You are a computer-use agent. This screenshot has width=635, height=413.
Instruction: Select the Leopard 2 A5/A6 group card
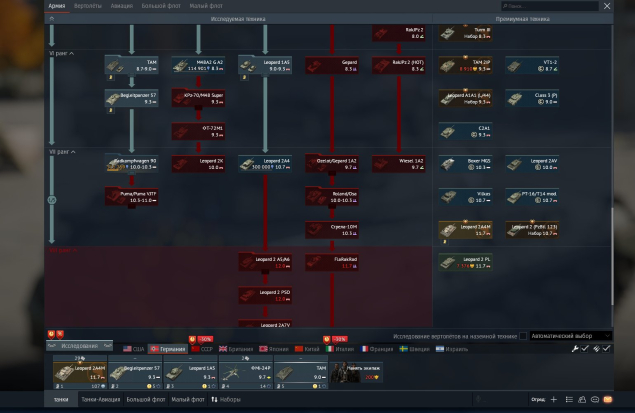tap(265, 262)
